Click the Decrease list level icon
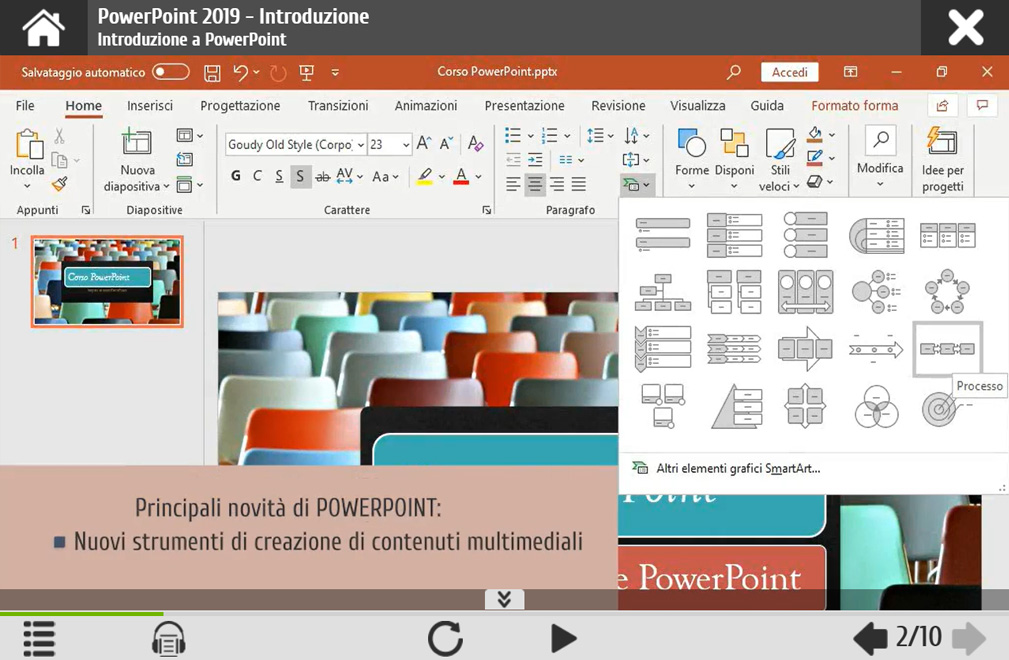 coord(513,160)
